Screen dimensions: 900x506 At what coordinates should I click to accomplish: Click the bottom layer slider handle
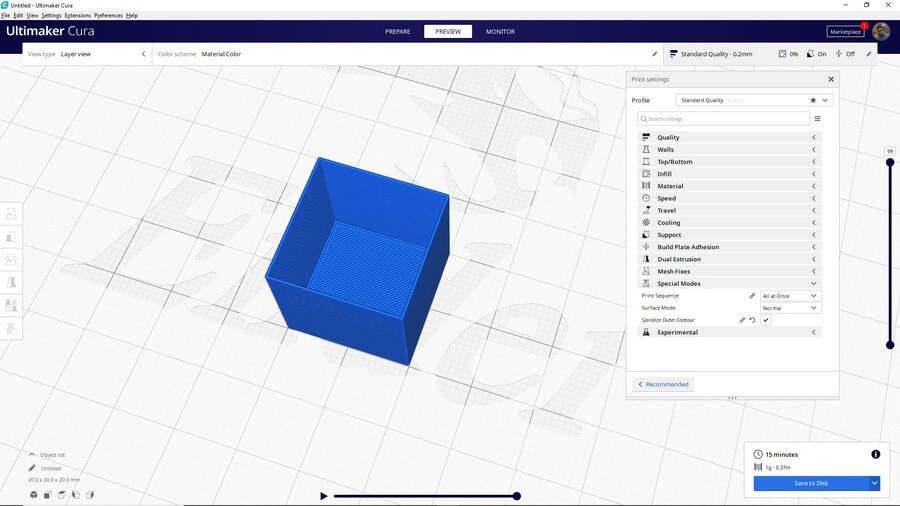(x=890, y=345)
